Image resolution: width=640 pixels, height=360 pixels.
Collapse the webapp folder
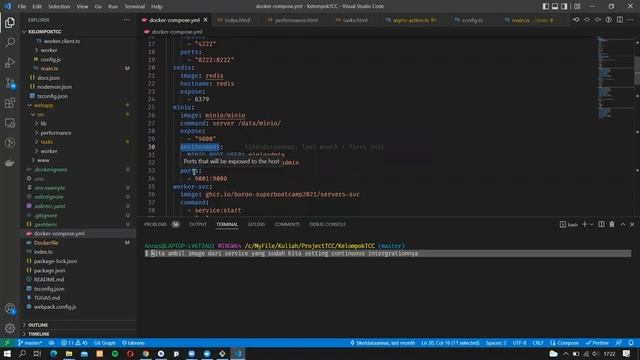[x=43, y=105]
